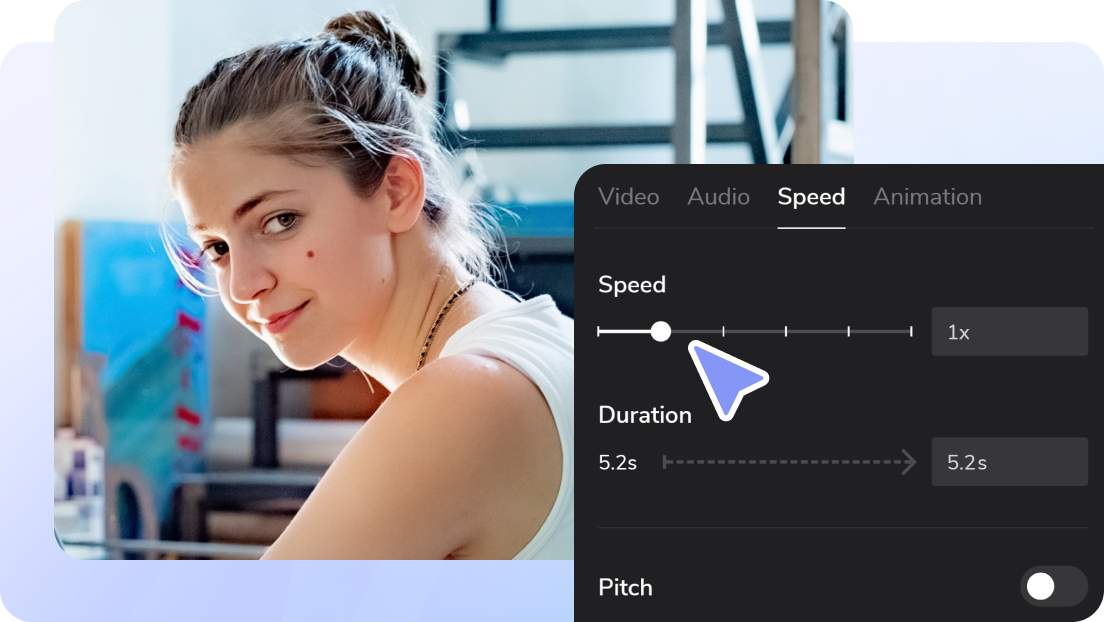Click the Pitch label

point(625,587)
